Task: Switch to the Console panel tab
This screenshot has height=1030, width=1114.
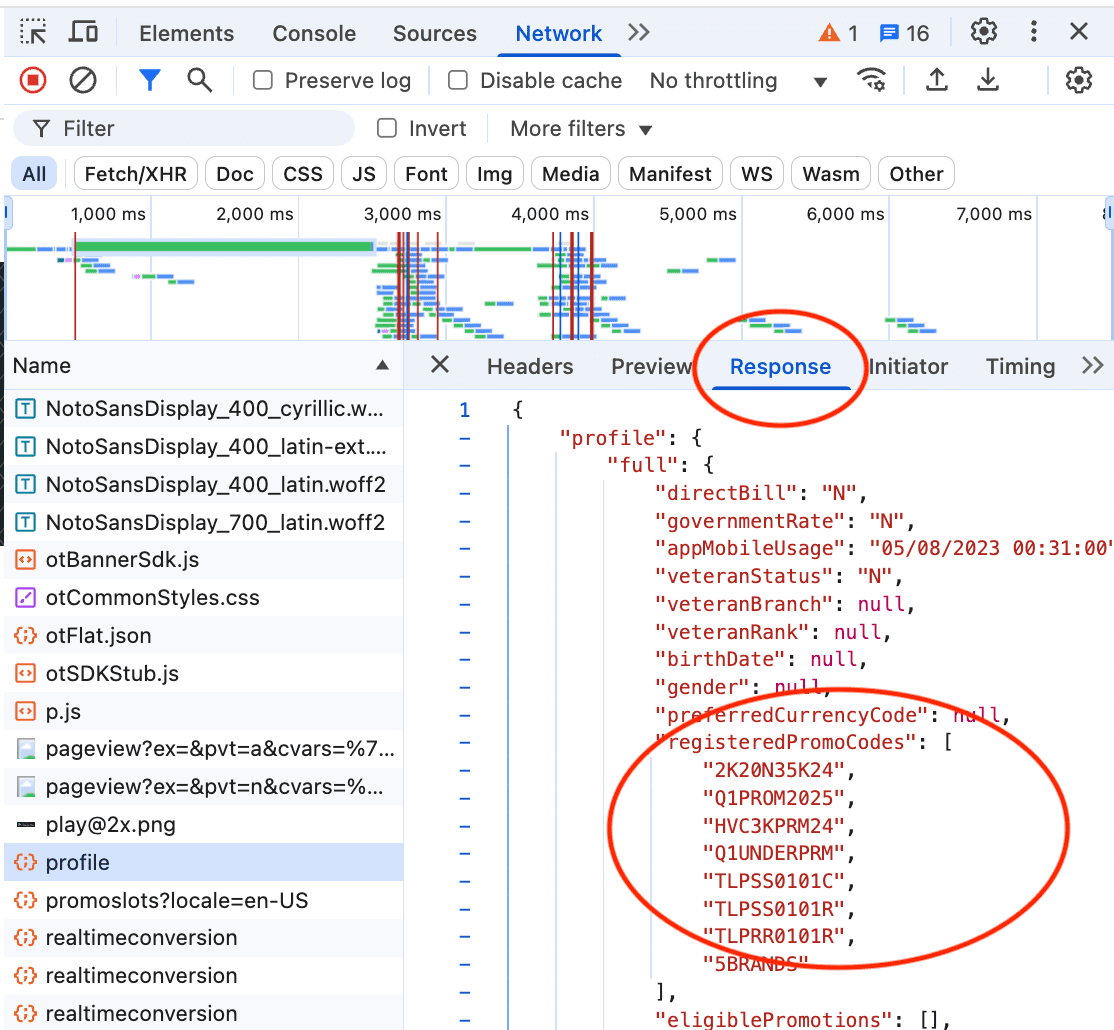Action: click(x=314, y=33)
